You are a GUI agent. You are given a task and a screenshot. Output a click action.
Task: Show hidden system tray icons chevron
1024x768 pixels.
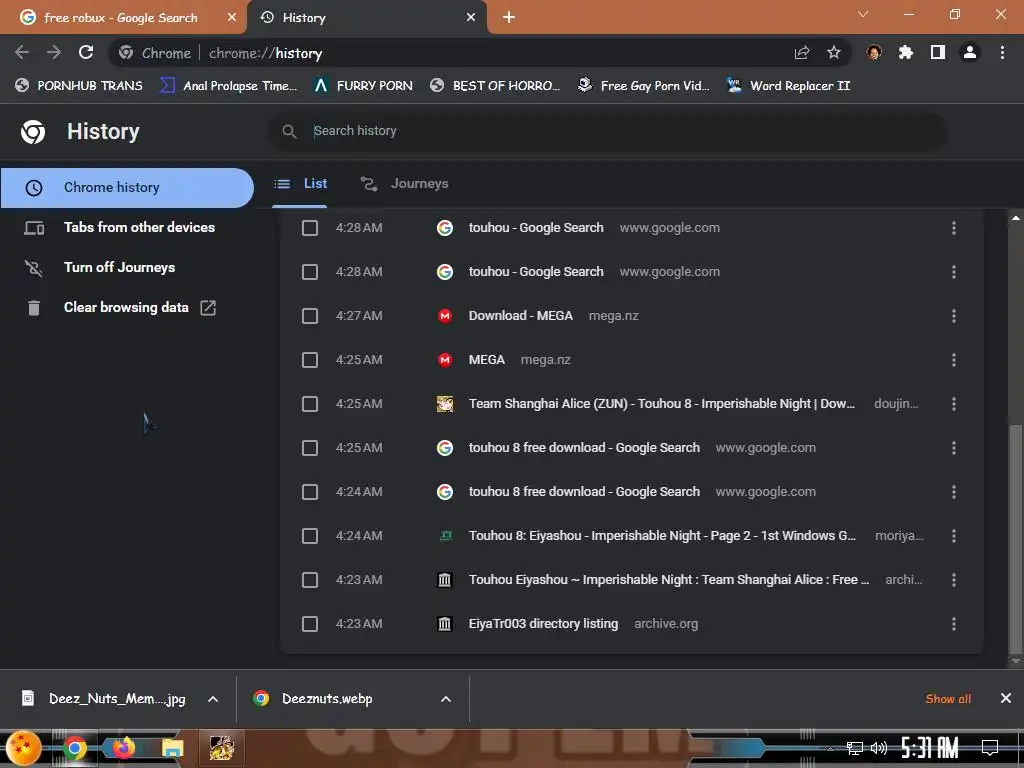pos(830,748)
